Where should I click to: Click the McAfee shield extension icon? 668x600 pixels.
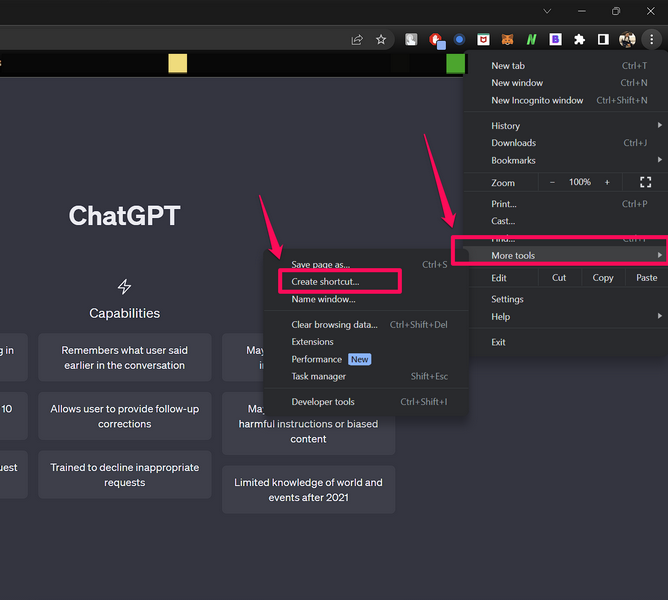(483, 40)
